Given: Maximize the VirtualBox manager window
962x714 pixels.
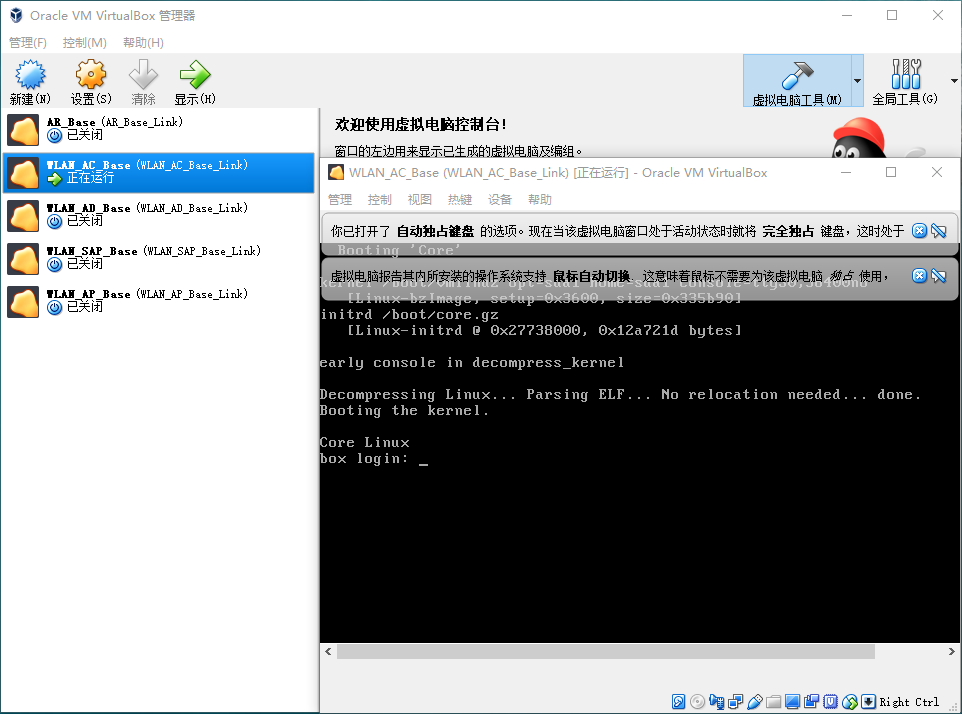Looking at the screenshot, I should tap(892, 15).
